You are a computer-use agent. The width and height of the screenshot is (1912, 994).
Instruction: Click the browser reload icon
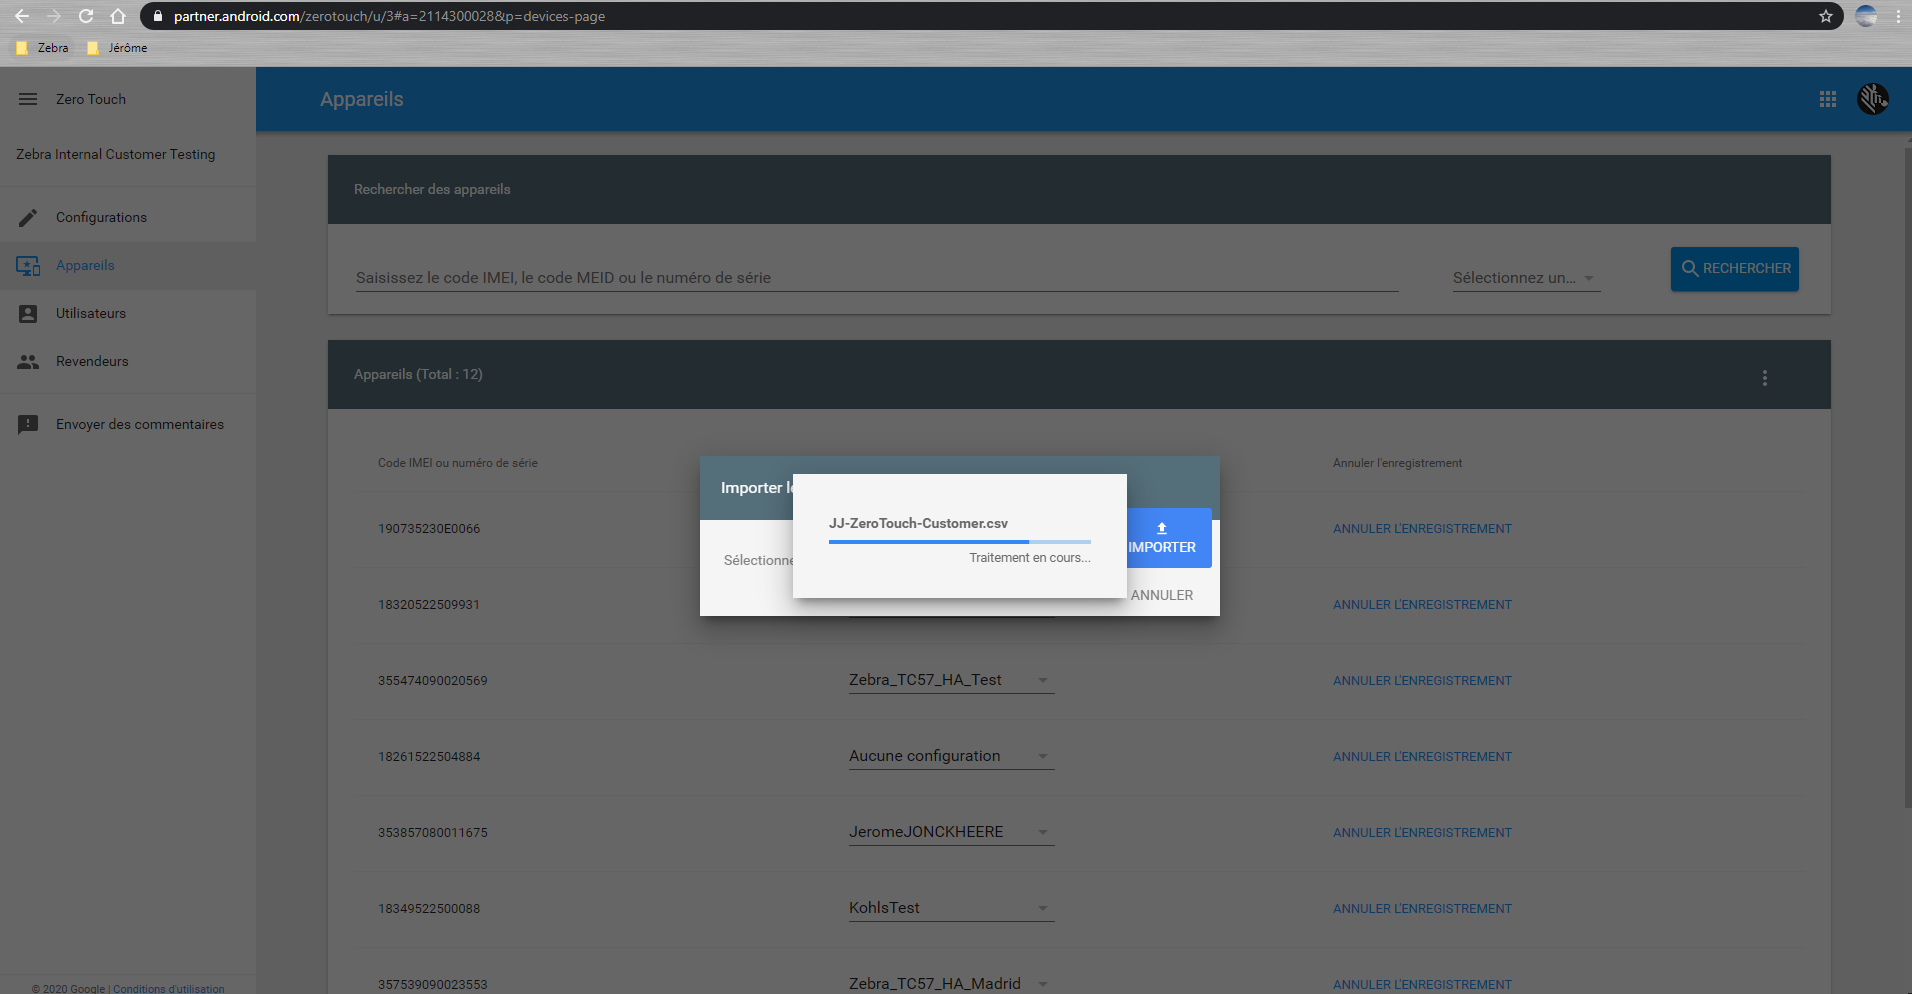pyautogui.click(x=86, y=16)
